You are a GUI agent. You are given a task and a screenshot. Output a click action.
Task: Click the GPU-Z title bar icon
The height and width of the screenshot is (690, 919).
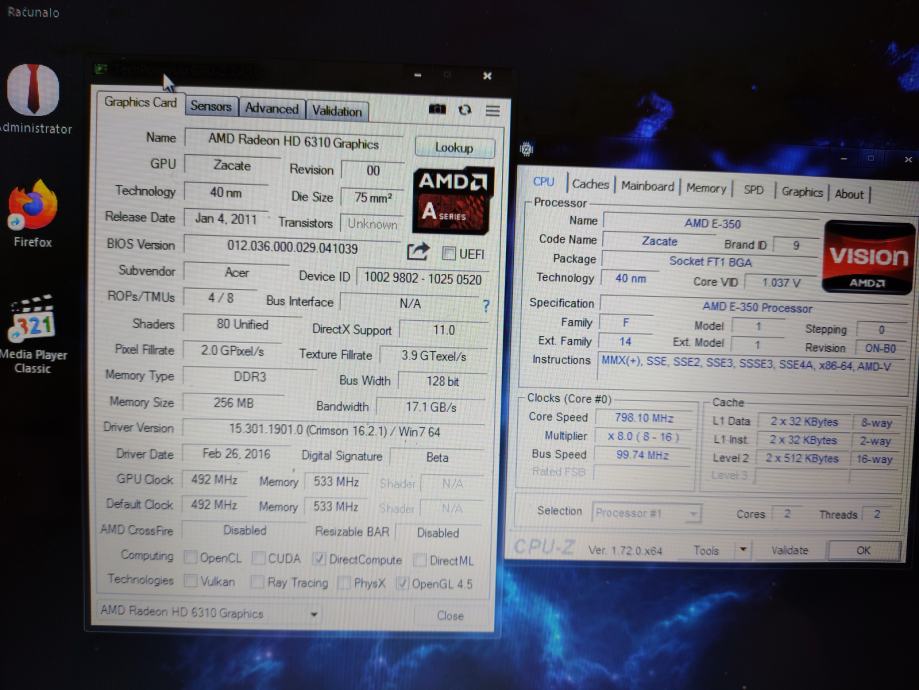point(101,69)
